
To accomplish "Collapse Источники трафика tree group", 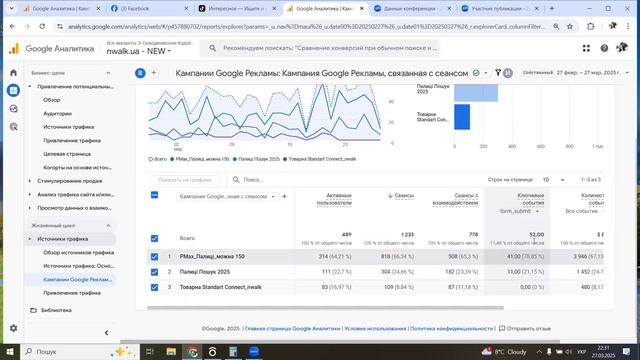I will point(30,239).
